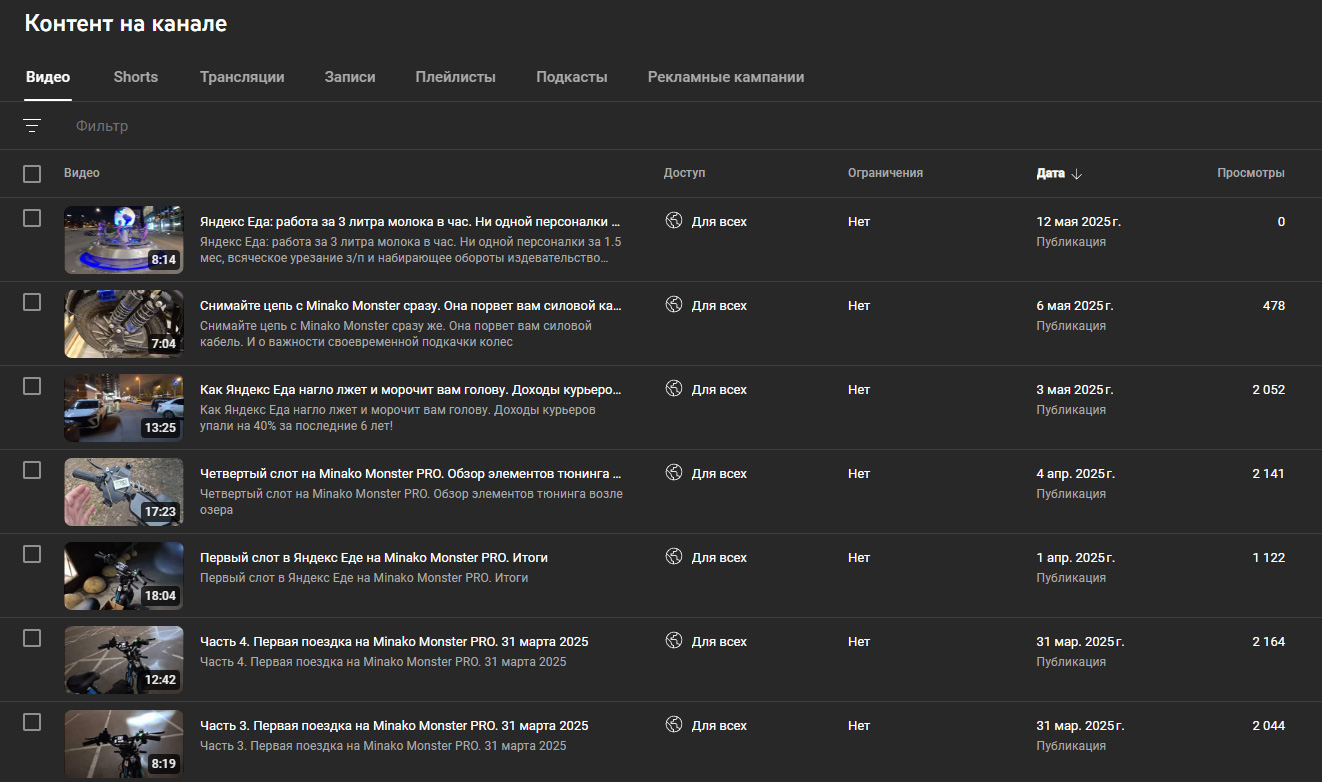
Task: Click the view count "2 164"
Action: coord(1269,642)
